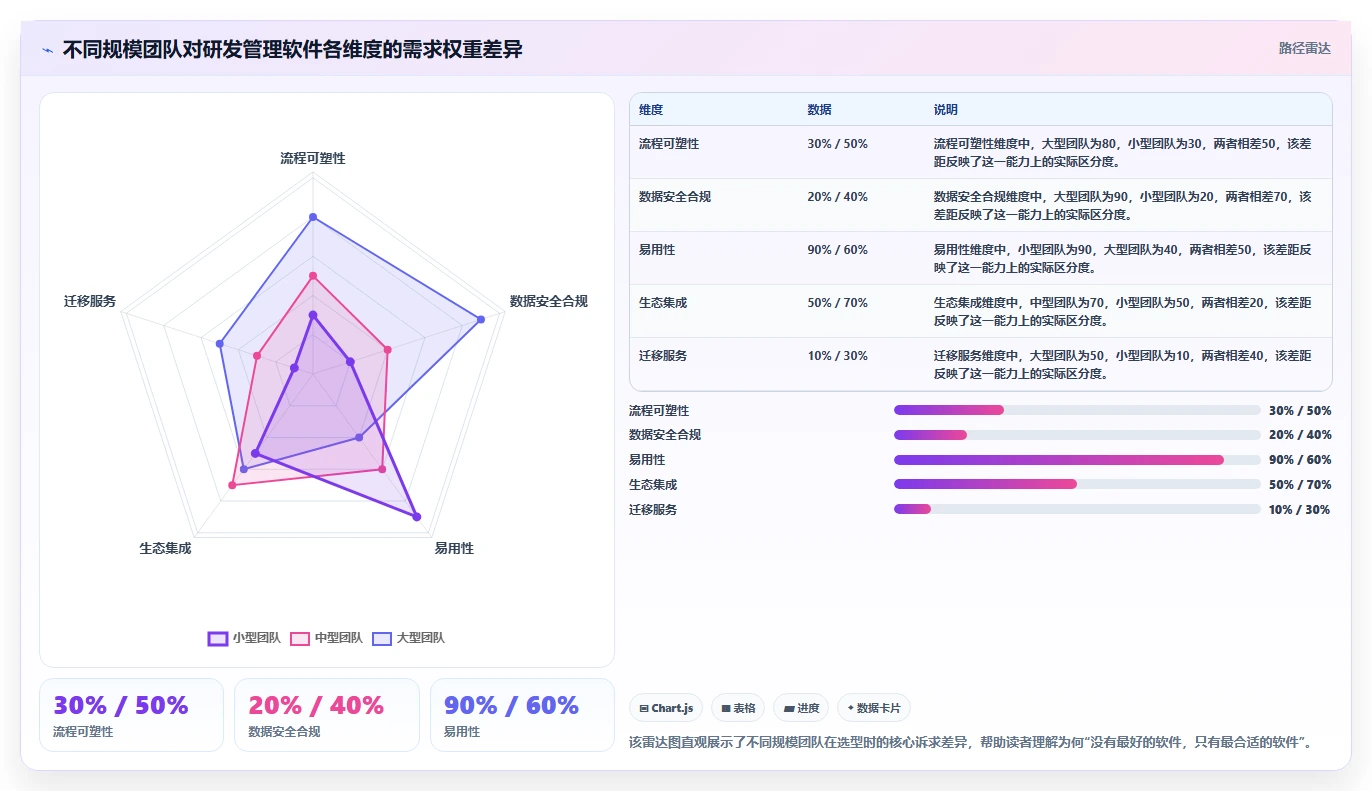
Task: Click the radar axis label 数据安全合规
Action: click(549, 301)
